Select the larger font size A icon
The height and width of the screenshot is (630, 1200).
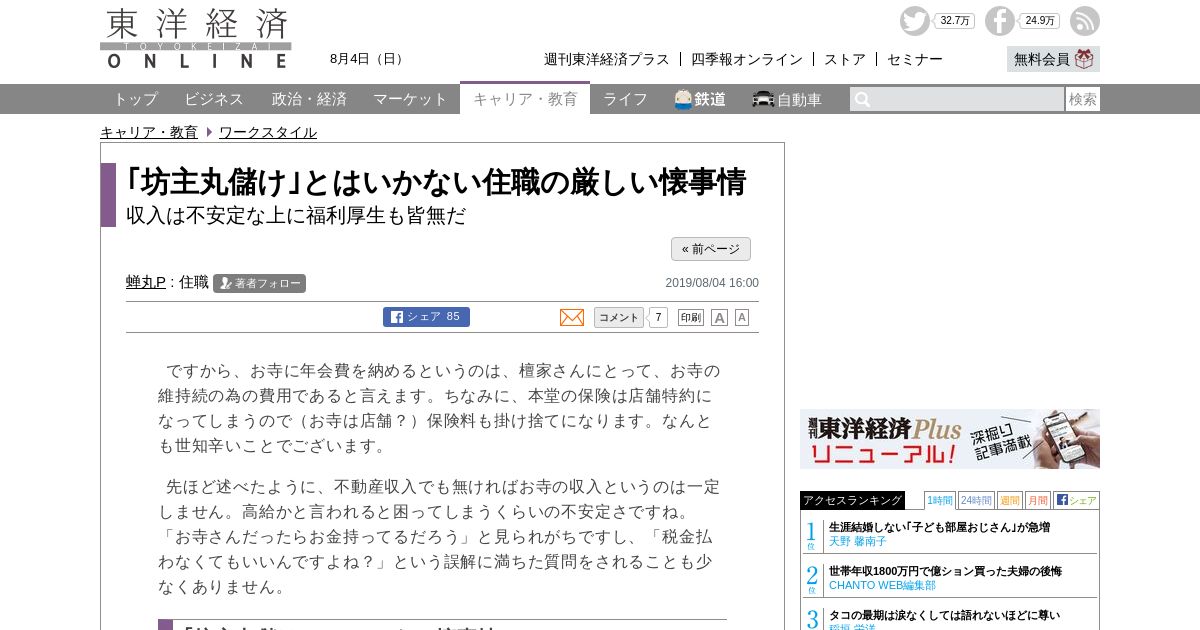pos(719,317)
